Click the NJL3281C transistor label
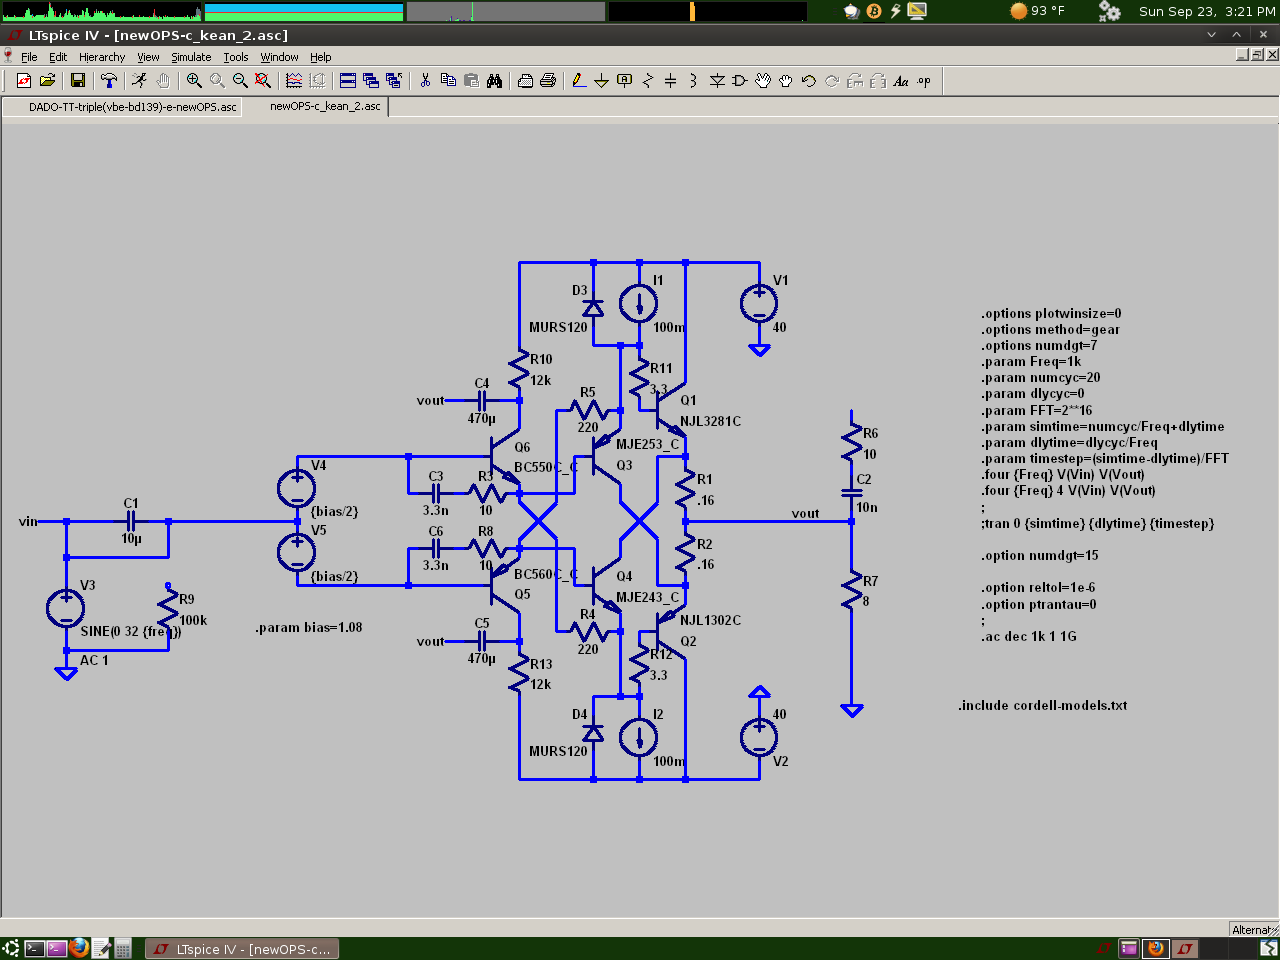The image size is (1280, 960). [711, 421]
